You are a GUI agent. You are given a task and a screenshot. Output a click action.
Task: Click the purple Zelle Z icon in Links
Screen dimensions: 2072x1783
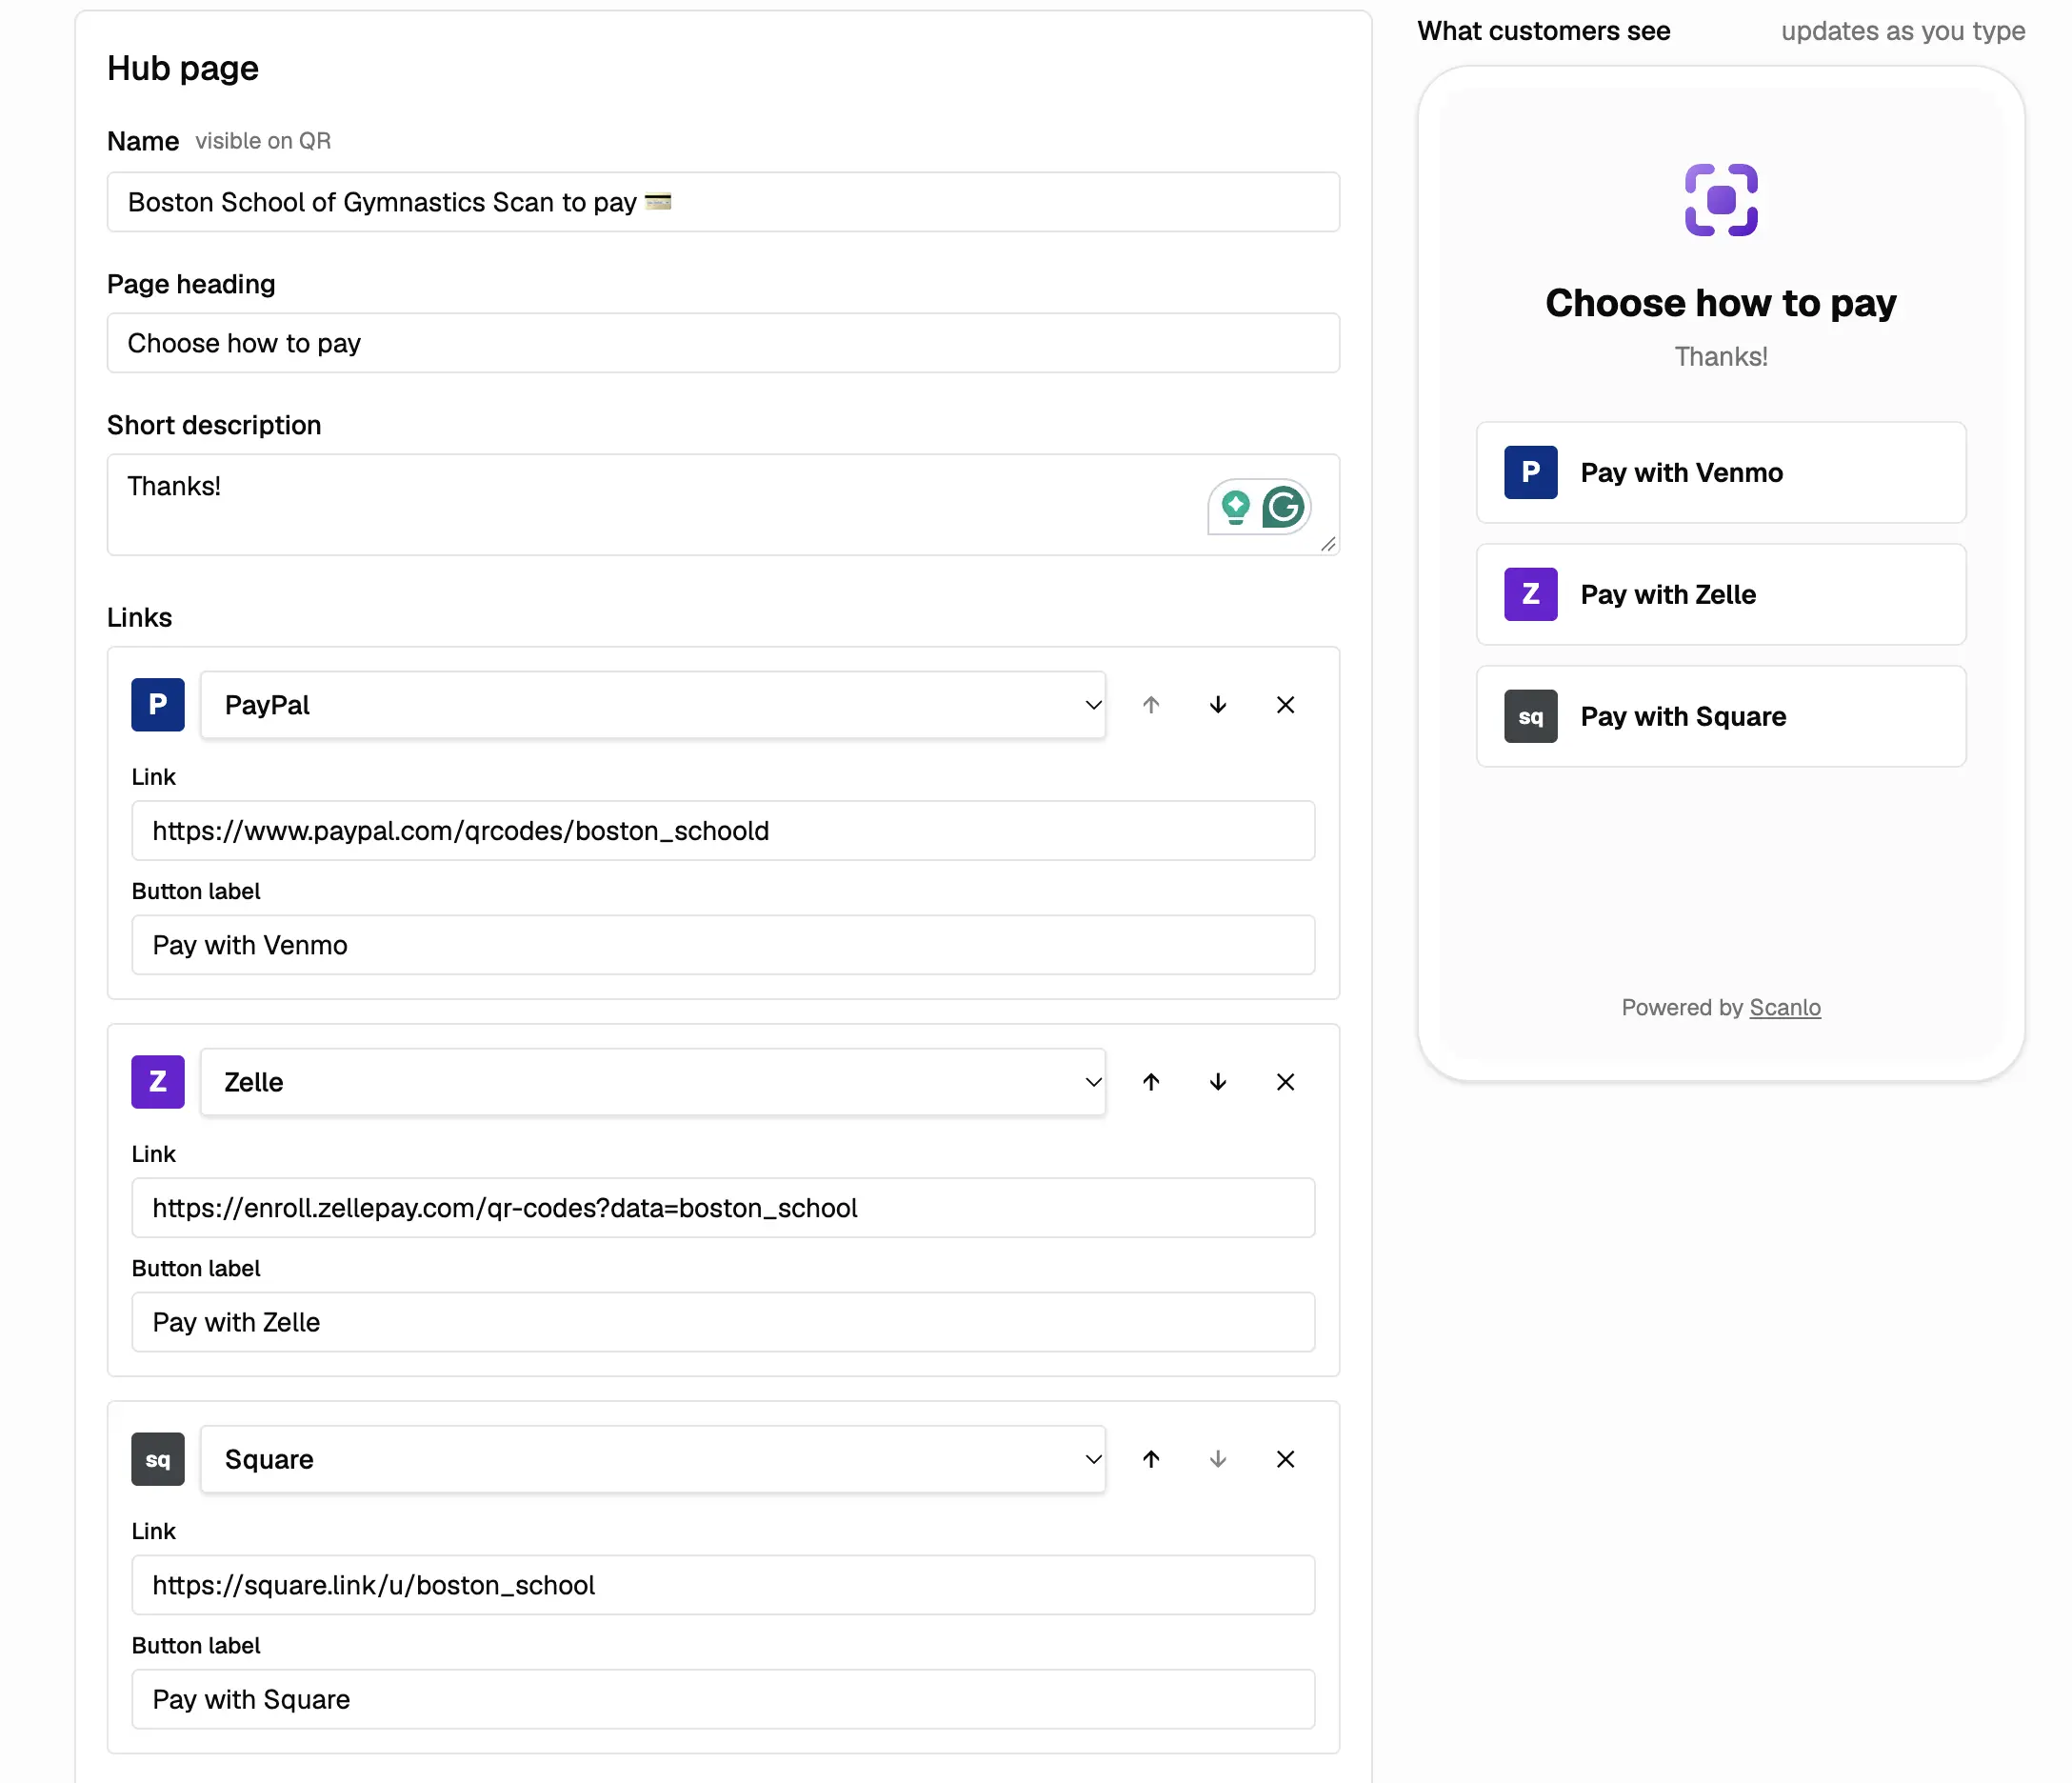pyautogui.click(x=158, y=1082)
